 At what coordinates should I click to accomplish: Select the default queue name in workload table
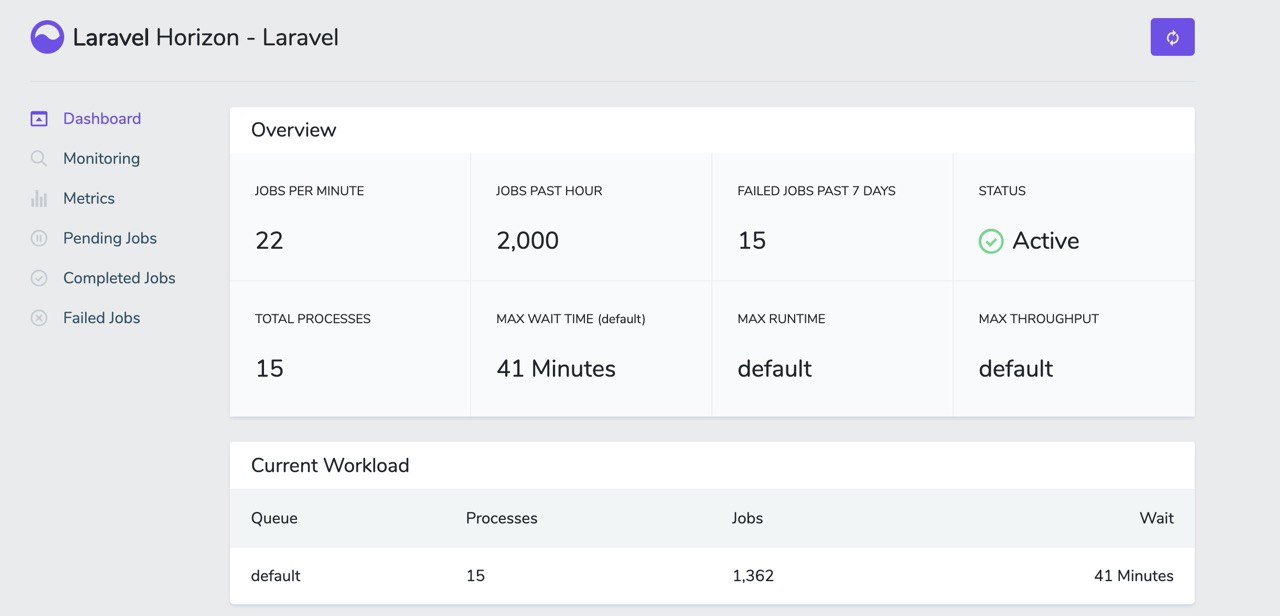point(276,576)
